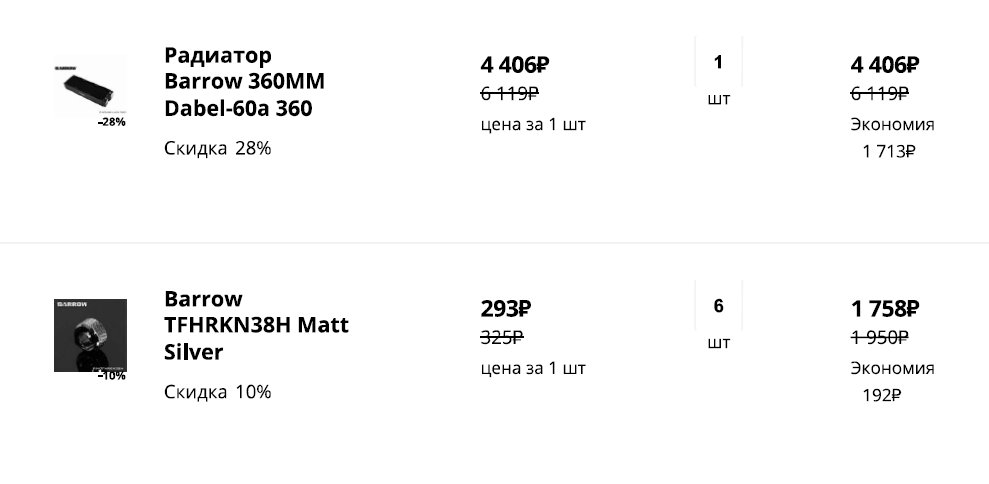Screen dimensions: 989x484
Task: Click the crossed-out 325₽ unit price
Action: 502,337
